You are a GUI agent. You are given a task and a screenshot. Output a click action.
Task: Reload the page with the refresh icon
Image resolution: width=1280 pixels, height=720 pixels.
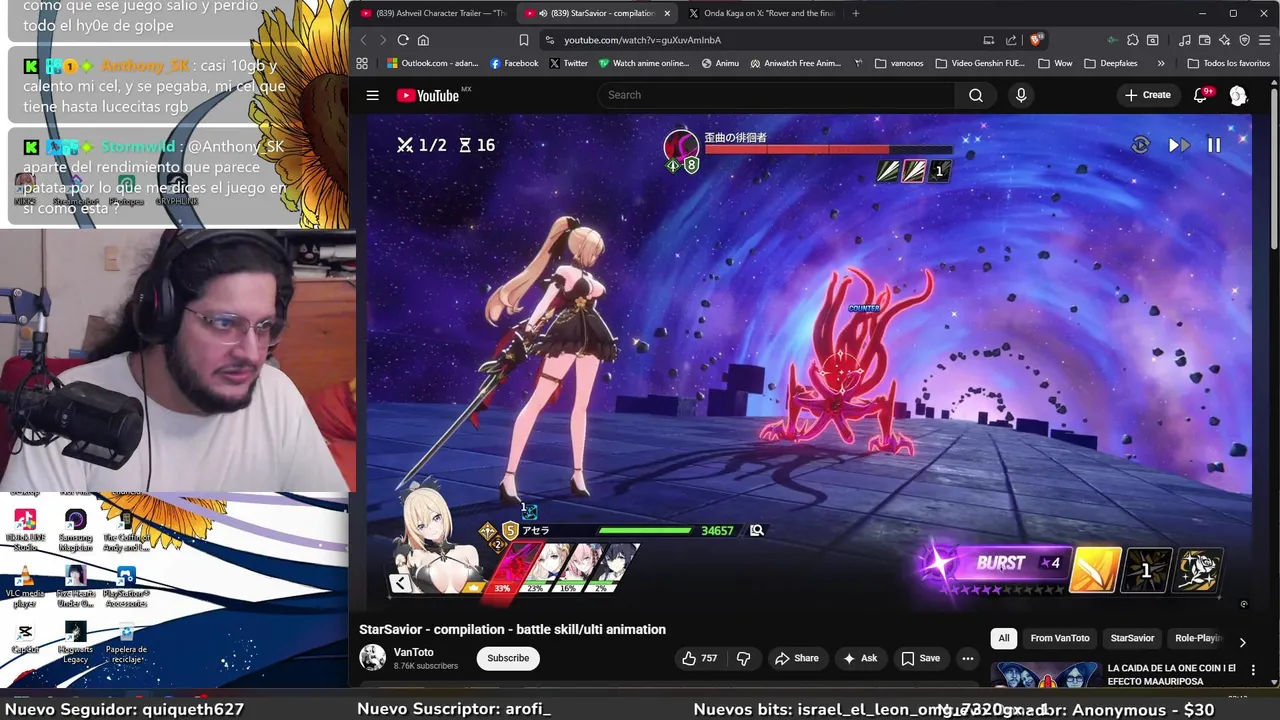[403, 40]
